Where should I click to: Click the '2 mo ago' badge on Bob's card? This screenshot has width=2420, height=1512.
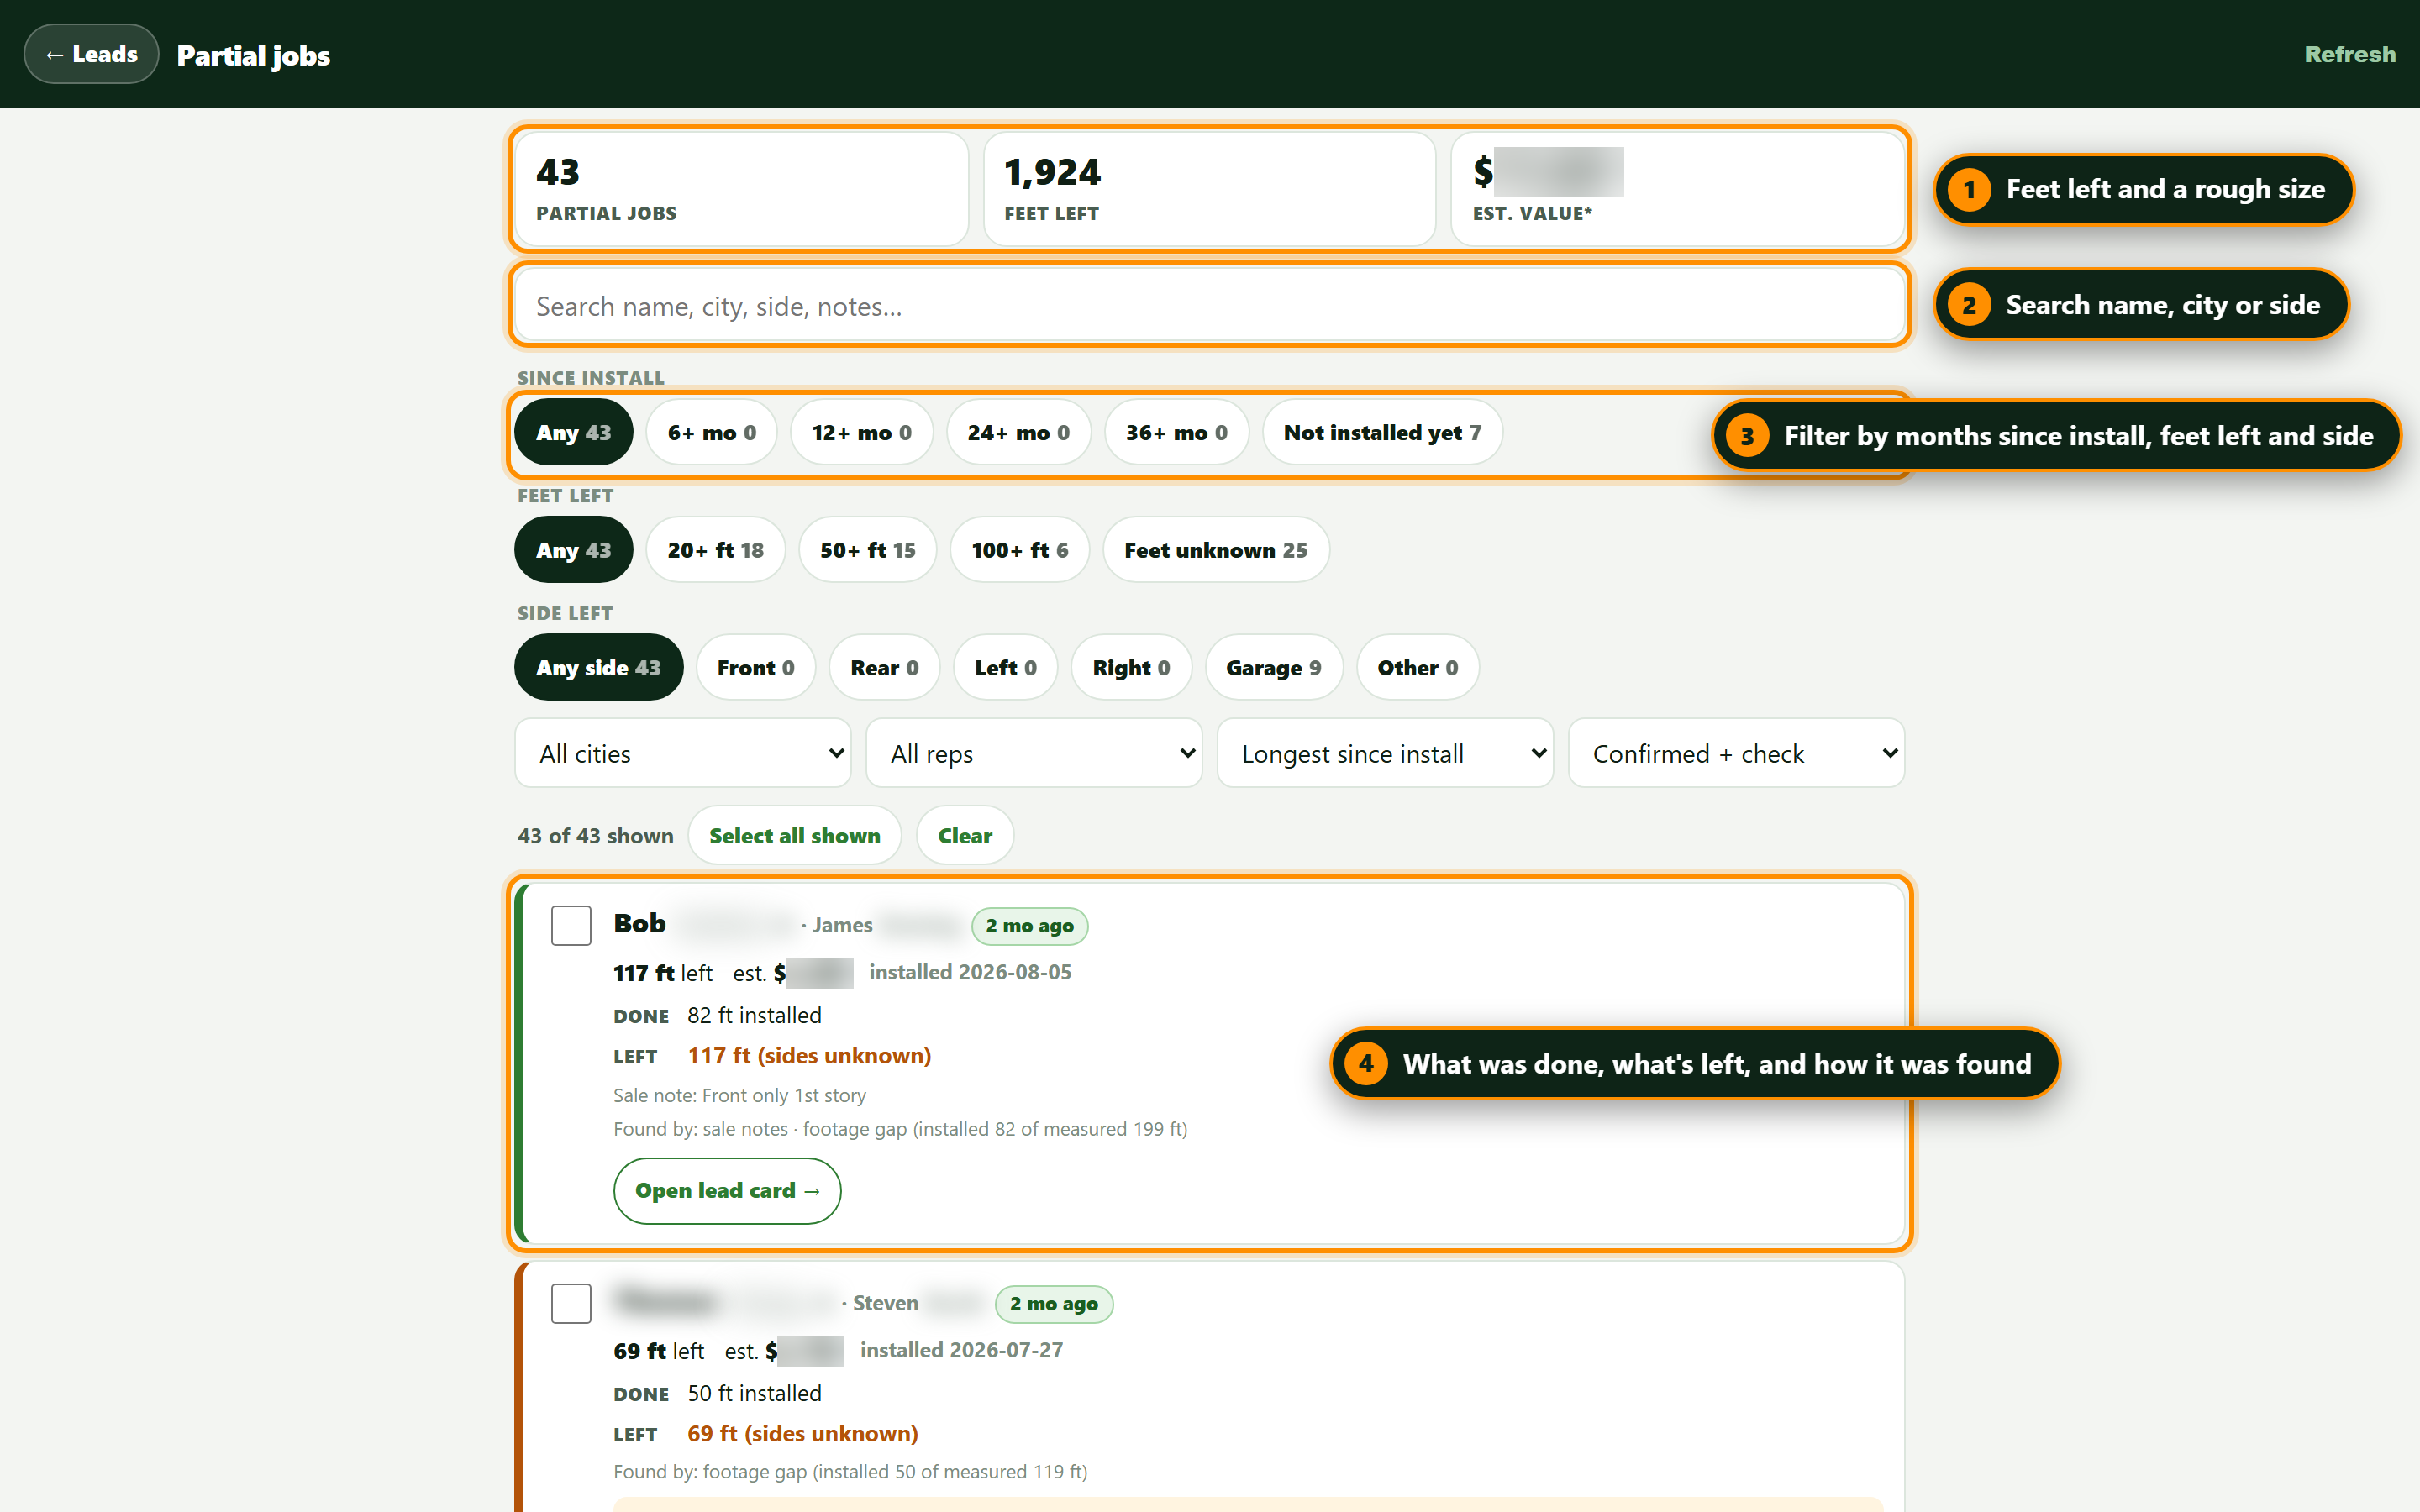(1029, 925)
